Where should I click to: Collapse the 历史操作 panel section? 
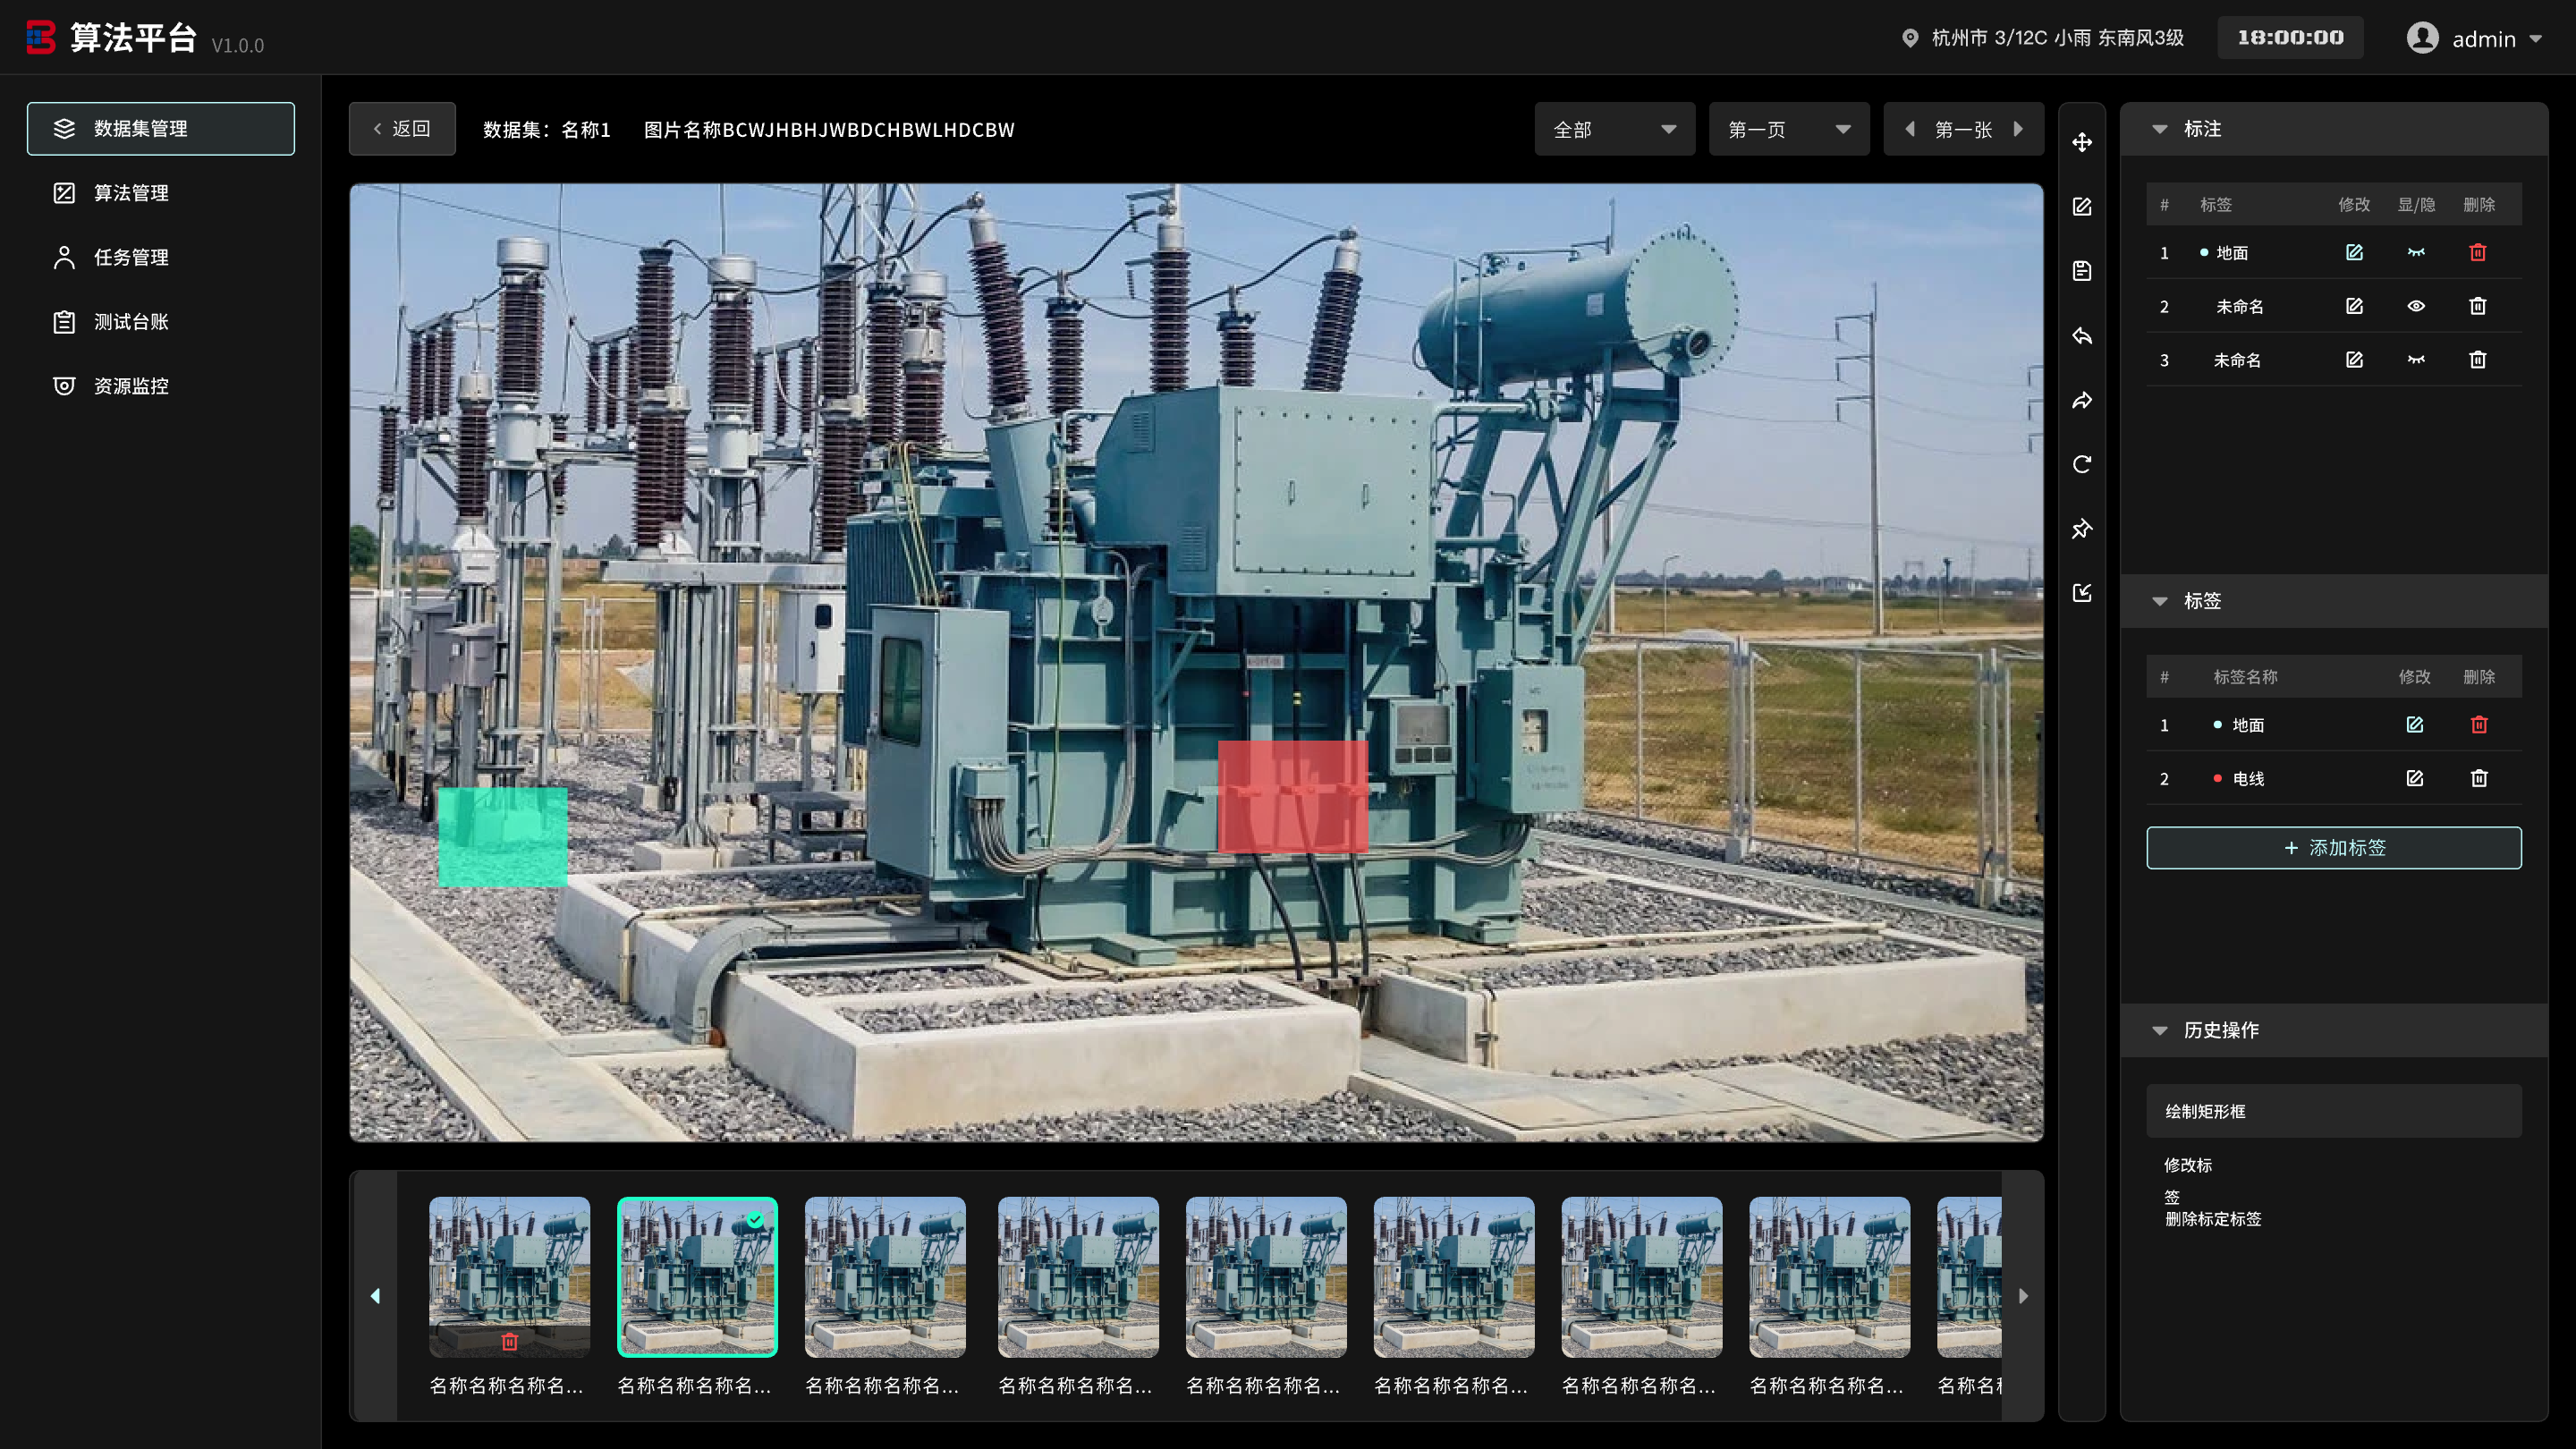tap(2159, 1030)
